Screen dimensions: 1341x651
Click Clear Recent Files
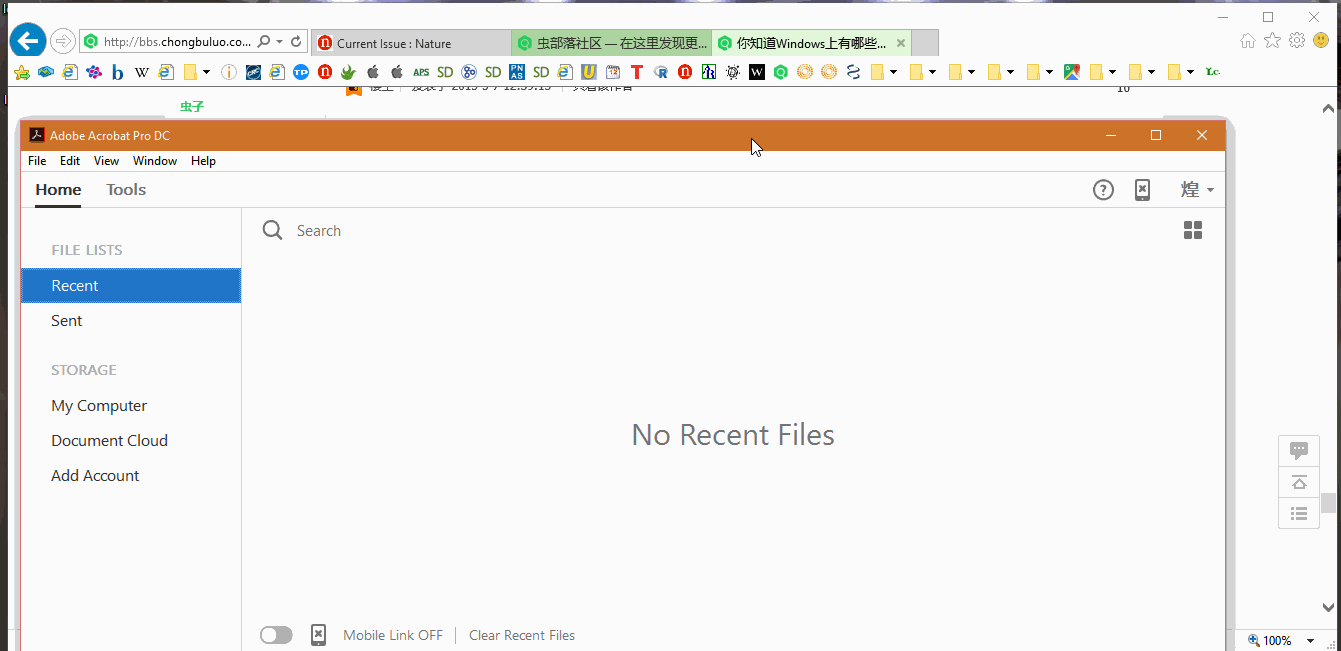click(522, 635)
